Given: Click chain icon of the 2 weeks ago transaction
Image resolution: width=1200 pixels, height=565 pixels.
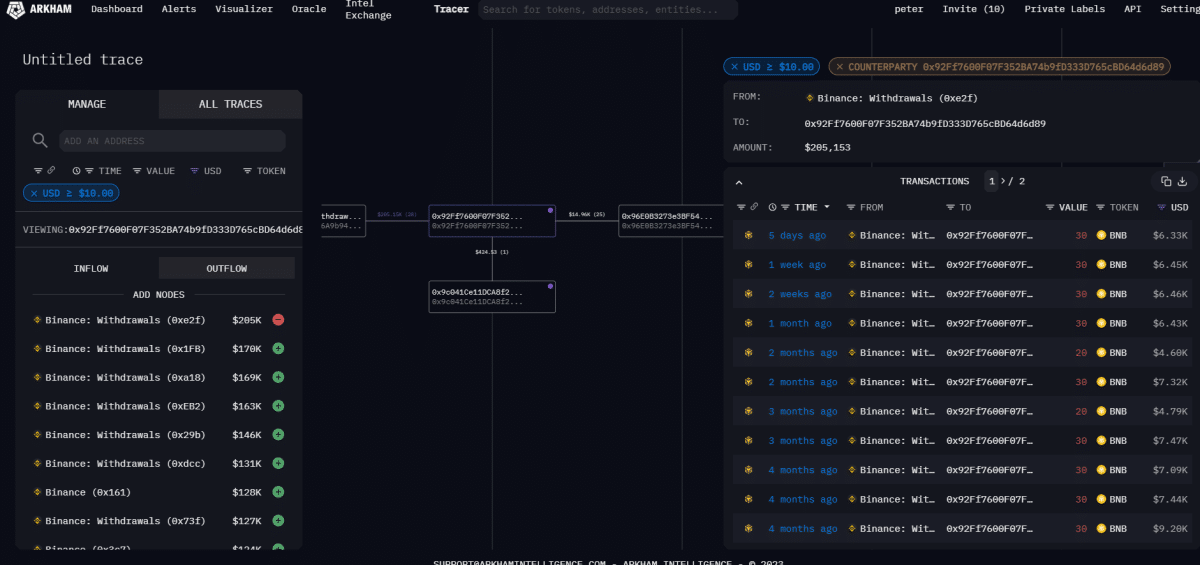Looking at the screenshot, I should pos(747,294).
